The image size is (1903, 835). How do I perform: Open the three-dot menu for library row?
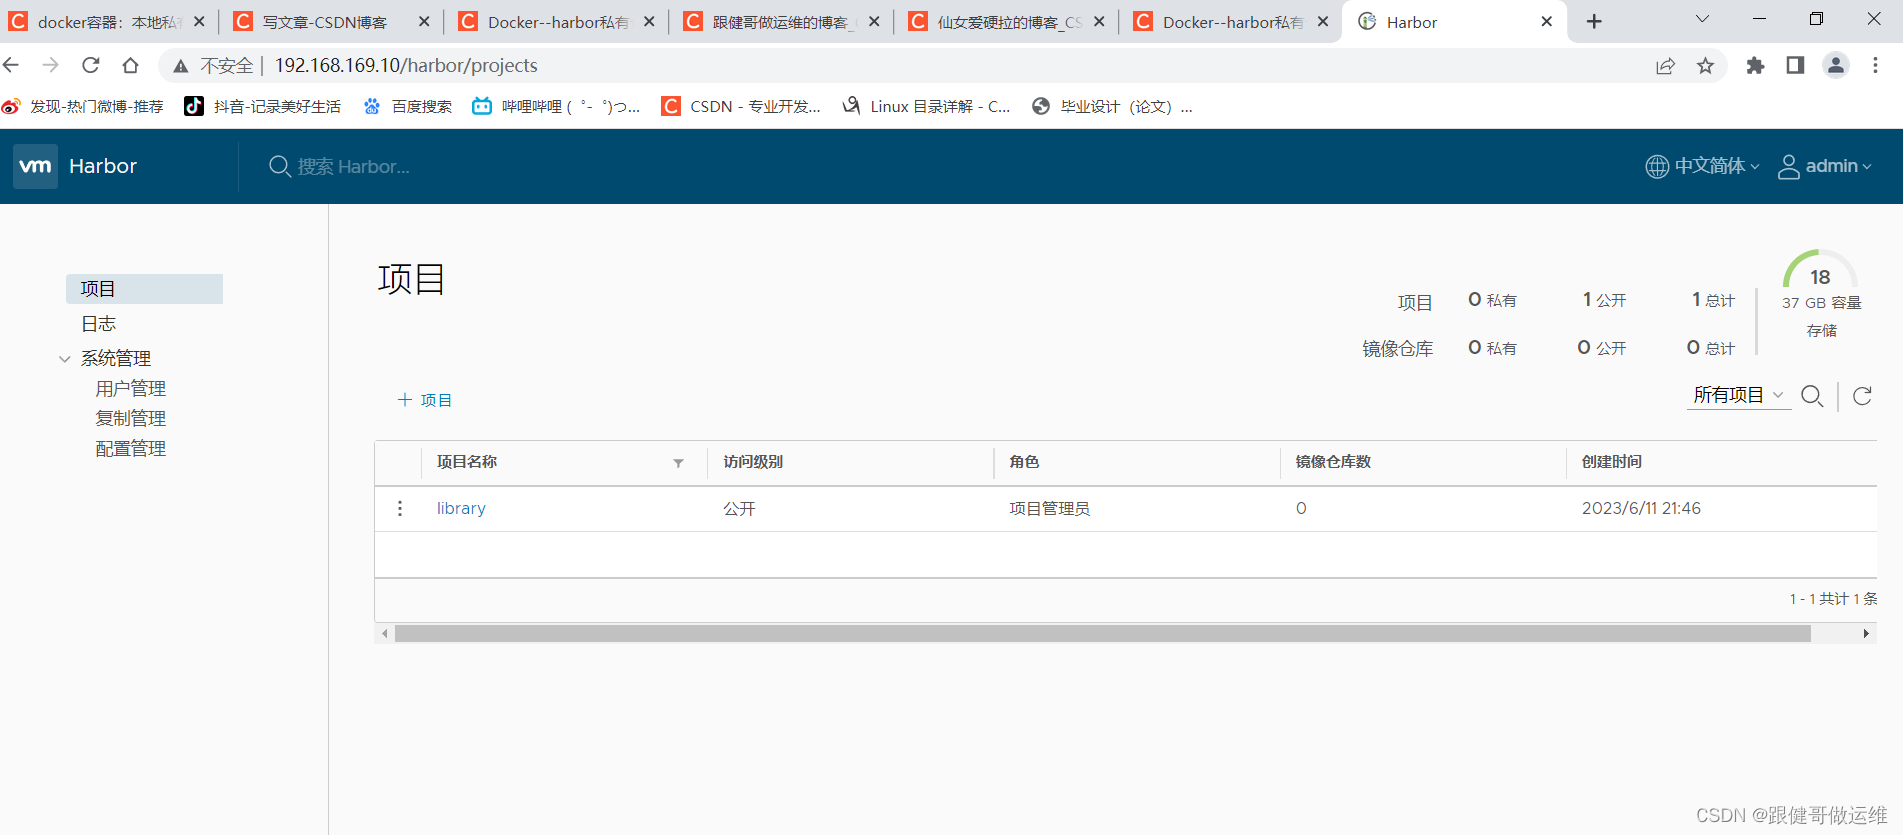[x=400, y=508]
